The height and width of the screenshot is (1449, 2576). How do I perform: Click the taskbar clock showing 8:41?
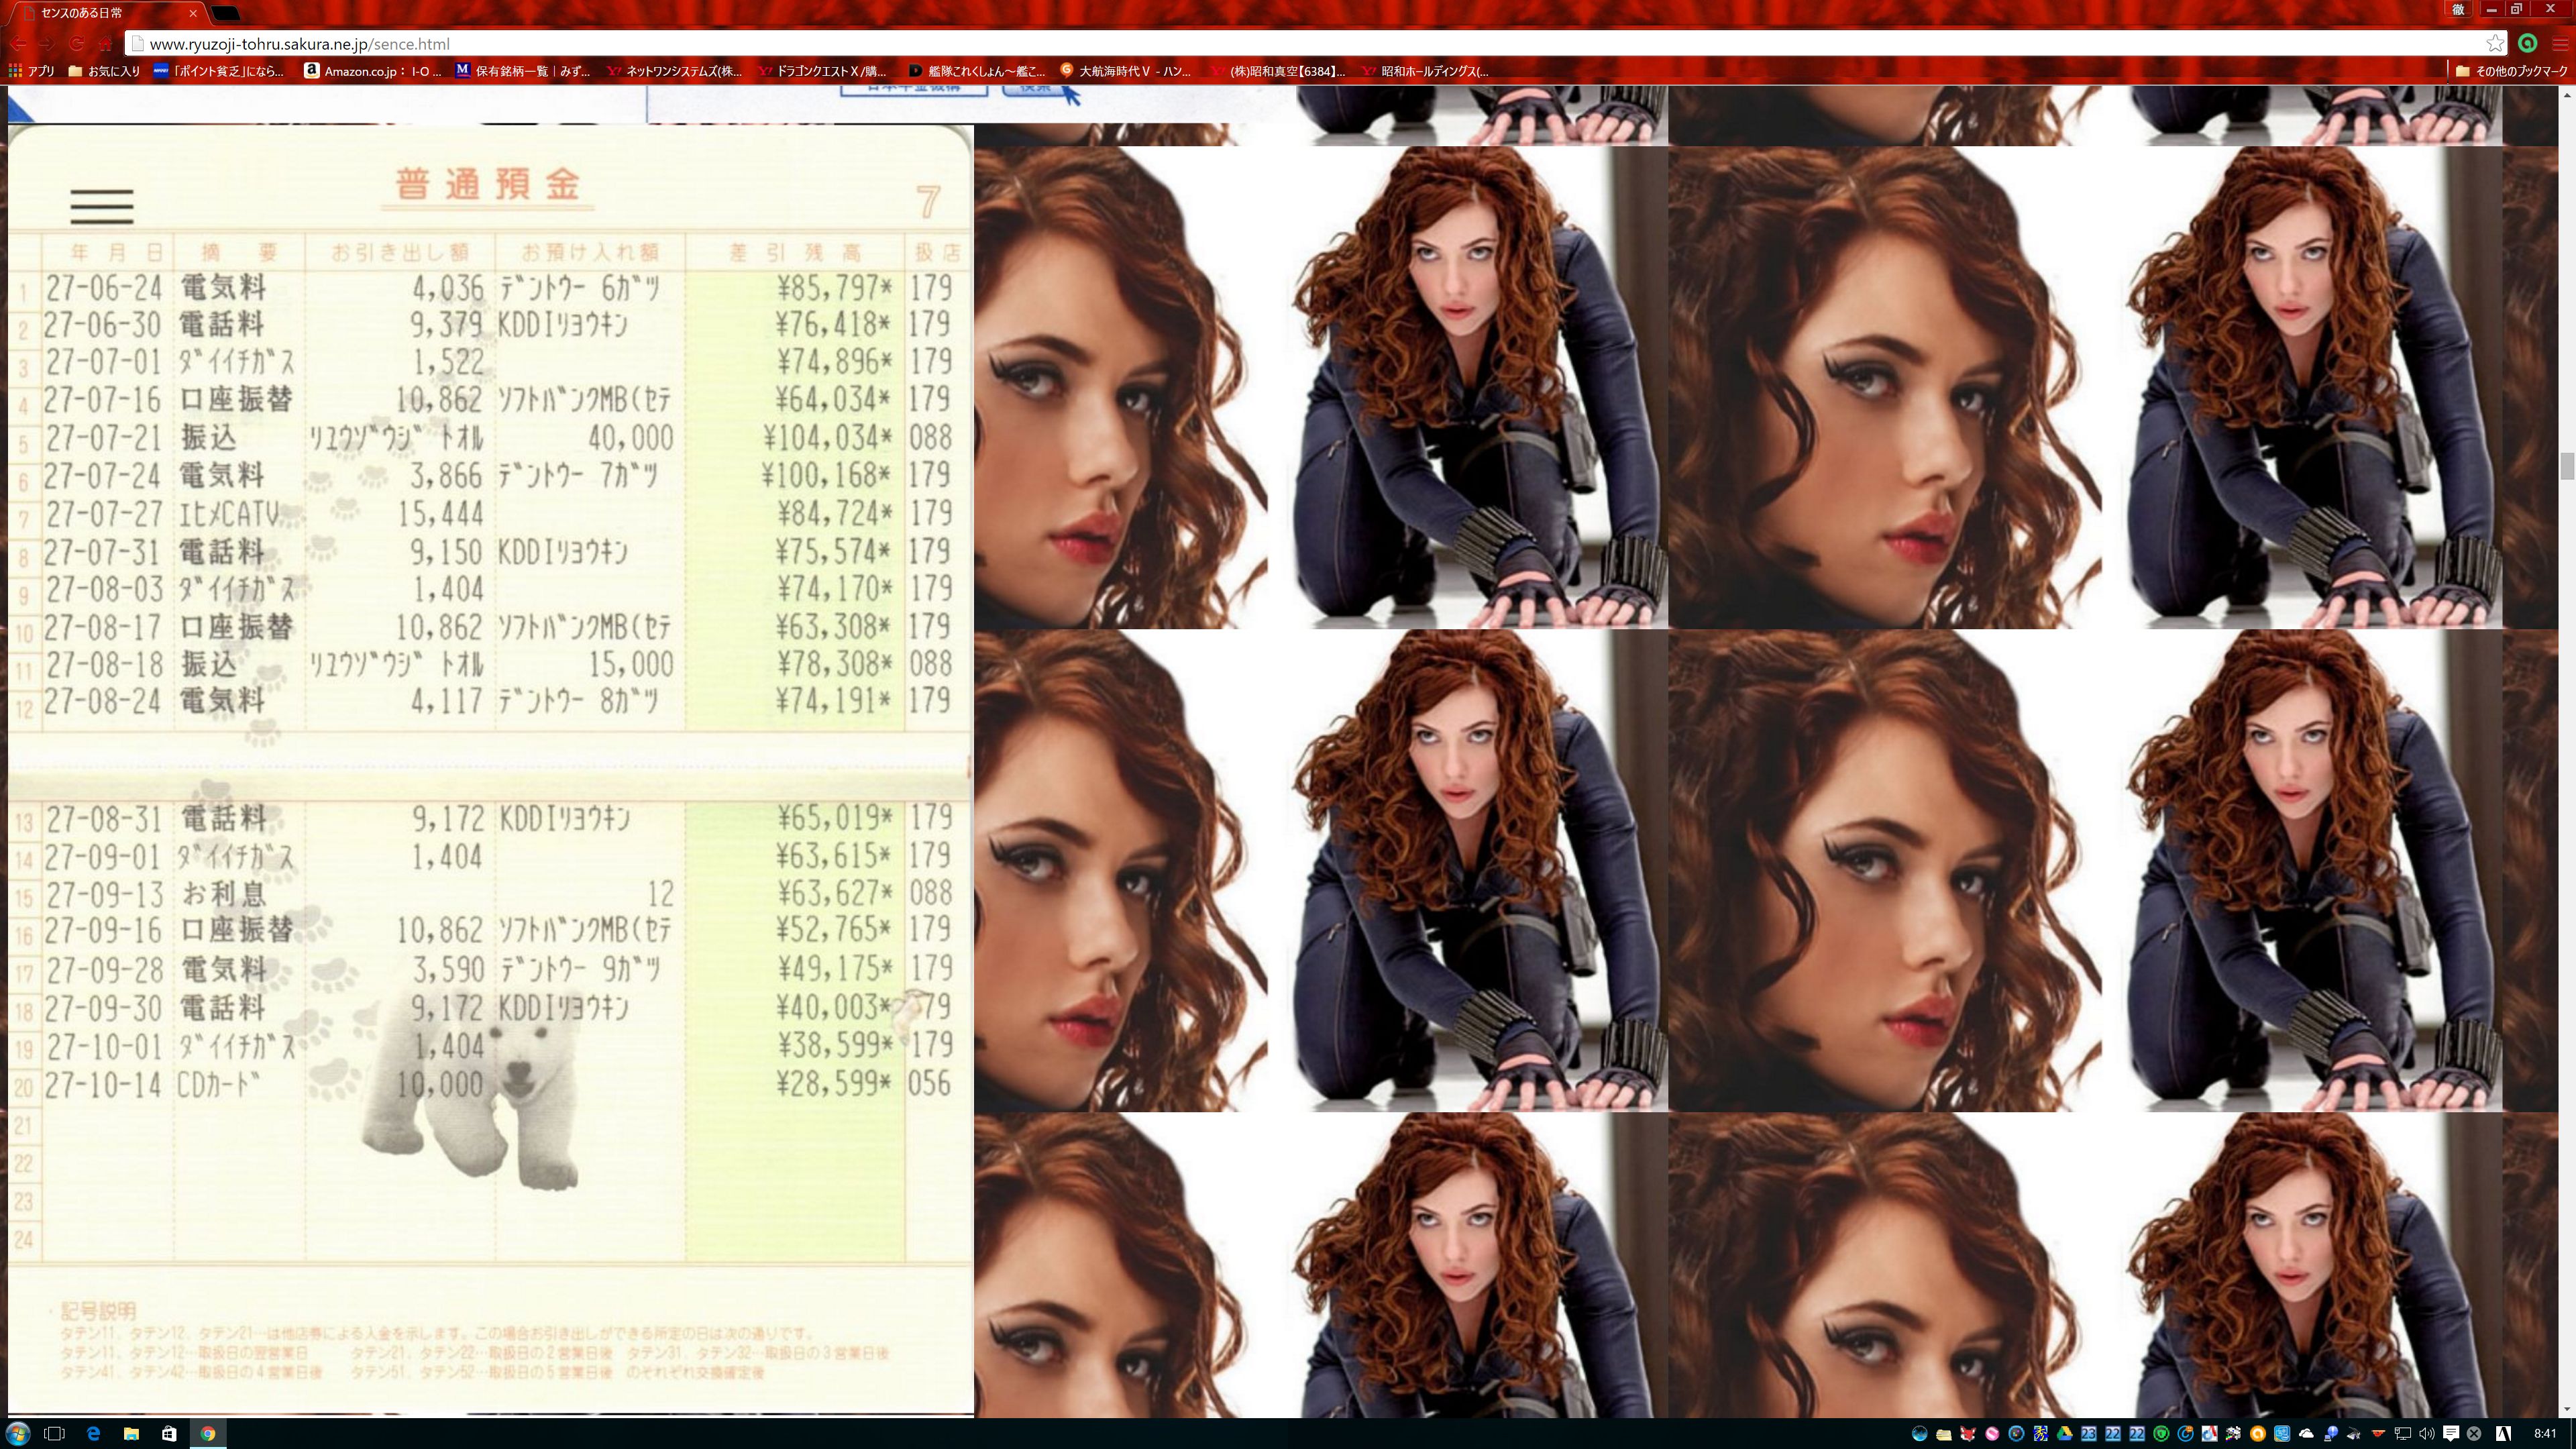pyautogui.click(x=2545, y=1434)
